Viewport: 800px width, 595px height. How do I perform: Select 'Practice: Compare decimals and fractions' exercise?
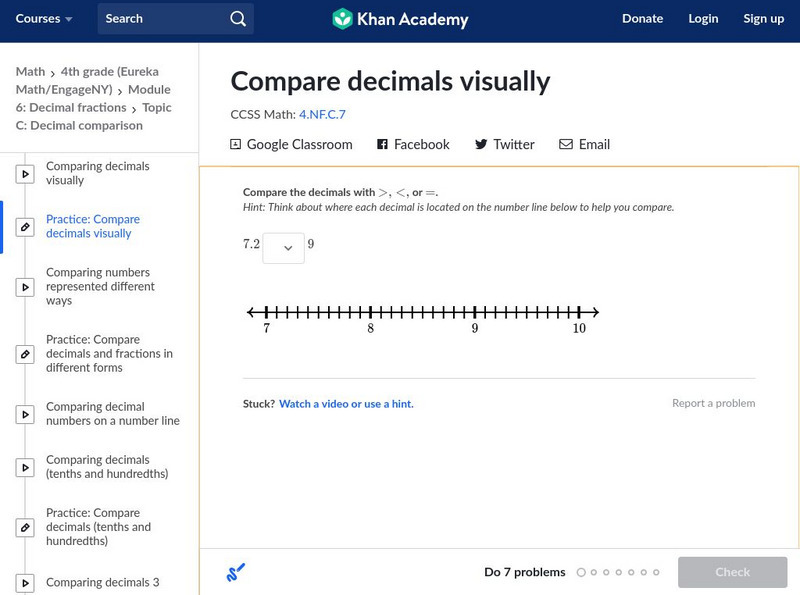[x=109, y=354]
